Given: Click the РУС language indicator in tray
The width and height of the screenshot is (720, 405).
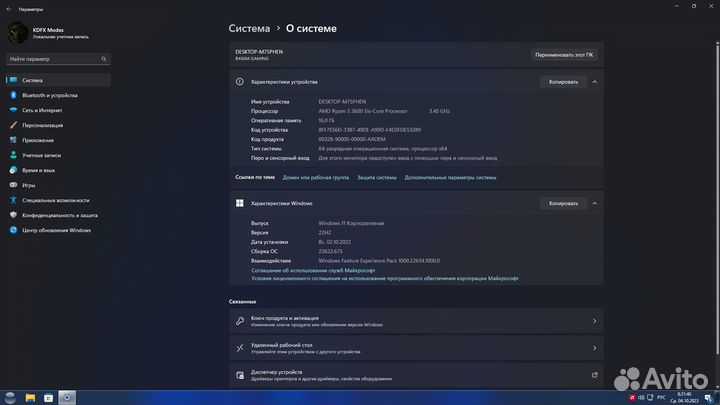Looking at the screenshot, I should coord(661,397).
